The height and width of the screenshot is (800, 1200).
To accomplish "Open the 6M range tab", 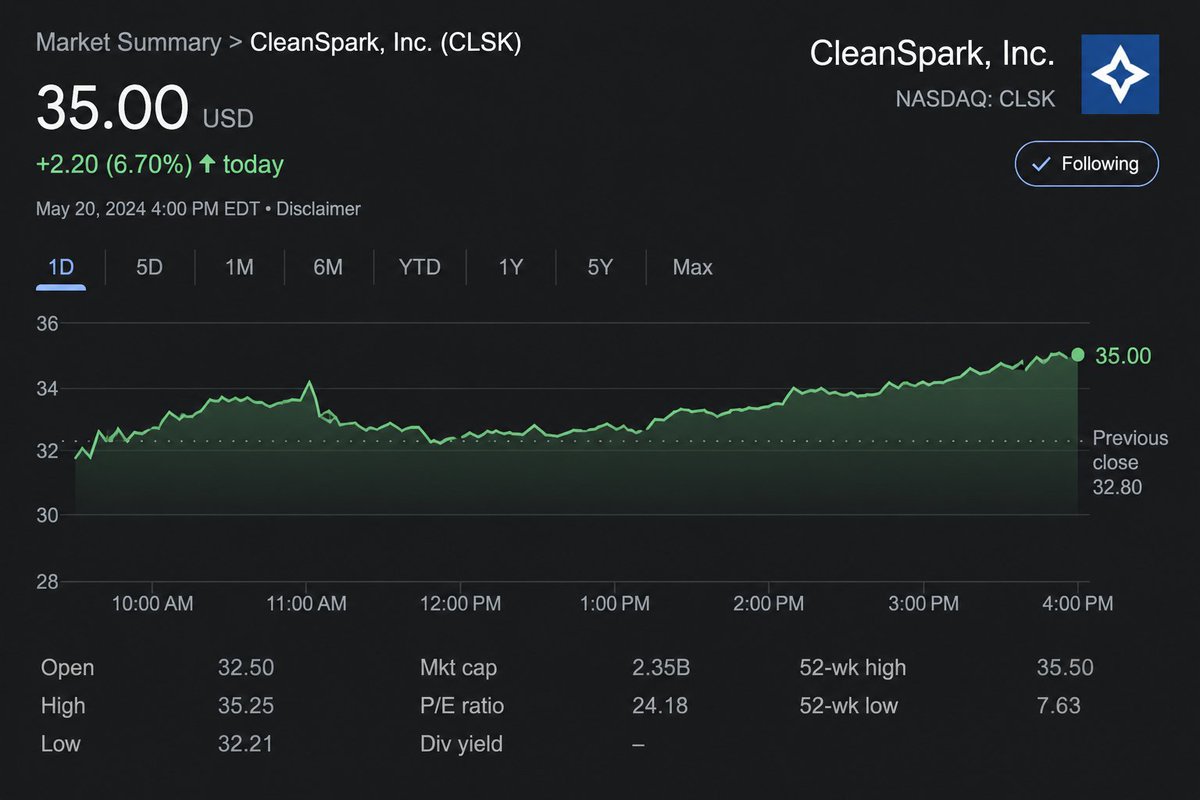I will tap(328, 268).
